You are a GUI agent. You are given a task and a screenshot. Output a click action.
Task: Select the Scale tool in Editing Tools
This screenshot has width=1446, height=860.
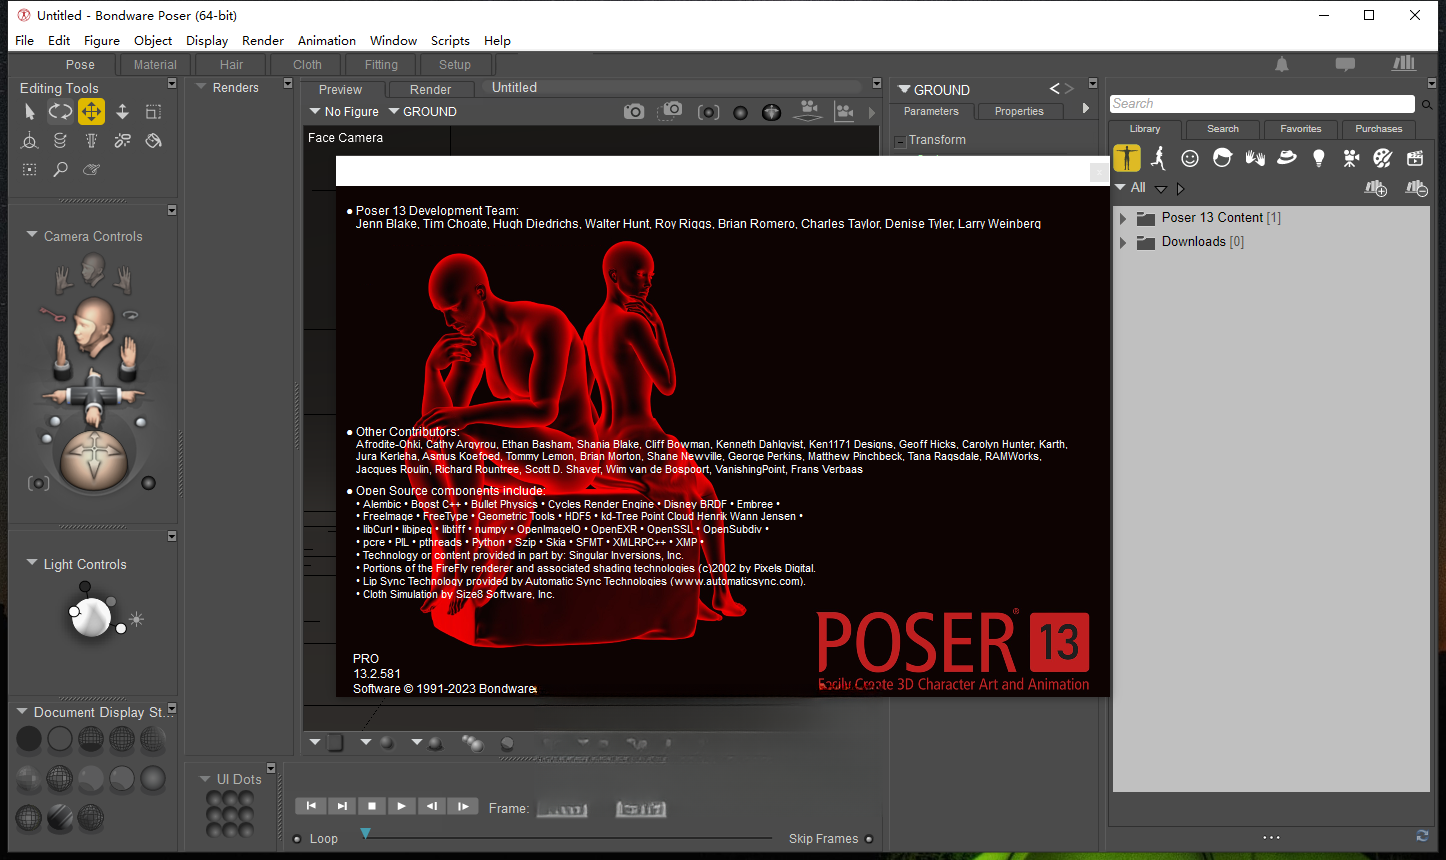(153, 112)
